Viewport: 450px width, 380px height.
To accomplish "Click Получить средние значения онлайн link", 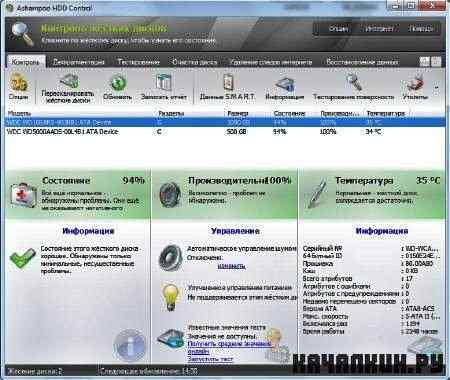I will 229,347.
